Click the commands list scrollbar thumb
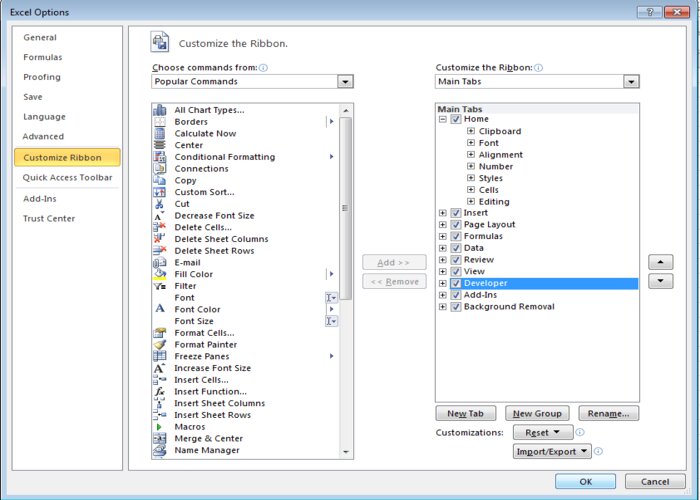The width and height of the screenshot is (700, 500). (x=346, y=208)
